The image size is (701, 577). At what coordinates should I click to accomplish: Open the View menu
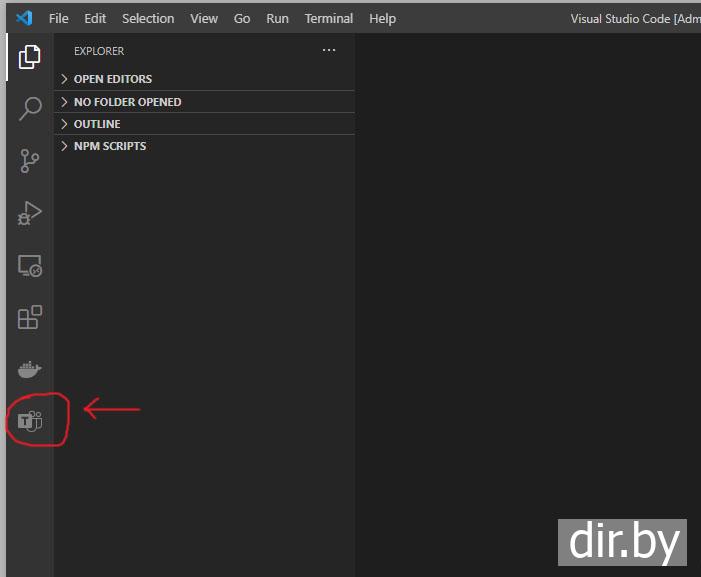[x=204, y=19]
